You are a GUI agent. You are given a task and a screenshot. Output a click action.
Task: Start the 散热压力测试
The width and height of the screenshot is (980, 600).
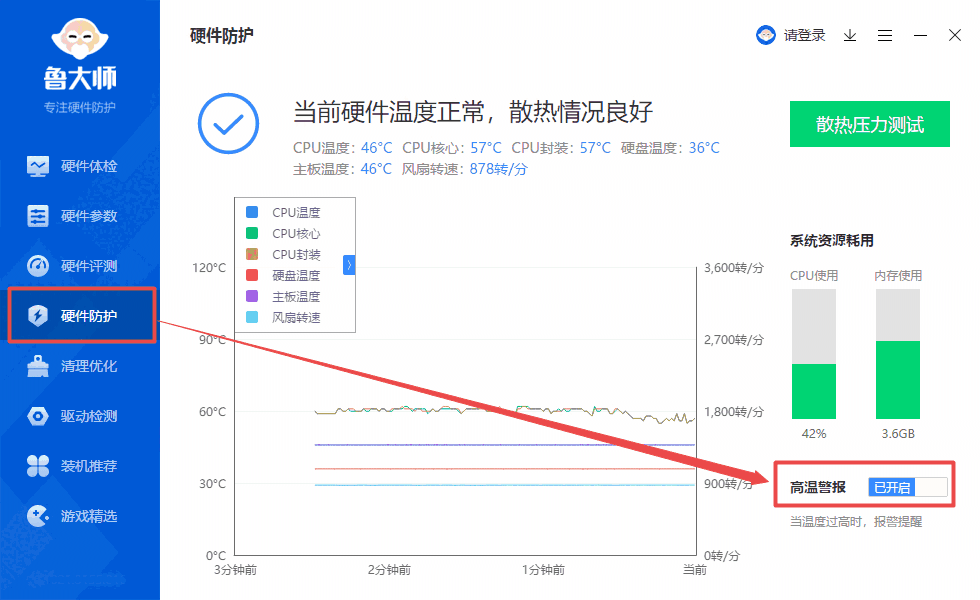coord(869,124)
